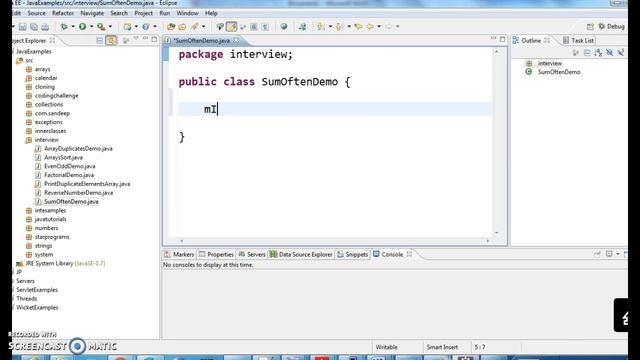Open the Search menu
The image size is (640, 360).
click(119, 13)
